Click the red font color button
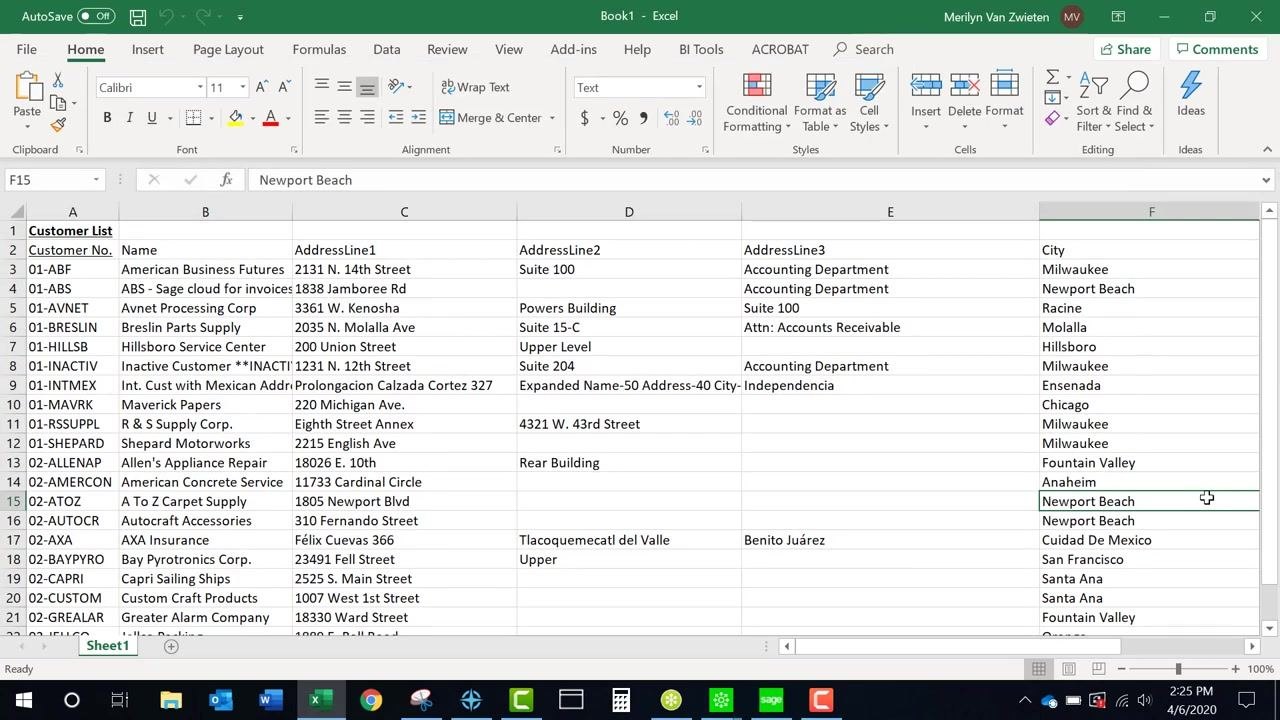The height and width of the screenshot is (720, 1280). 270,118
